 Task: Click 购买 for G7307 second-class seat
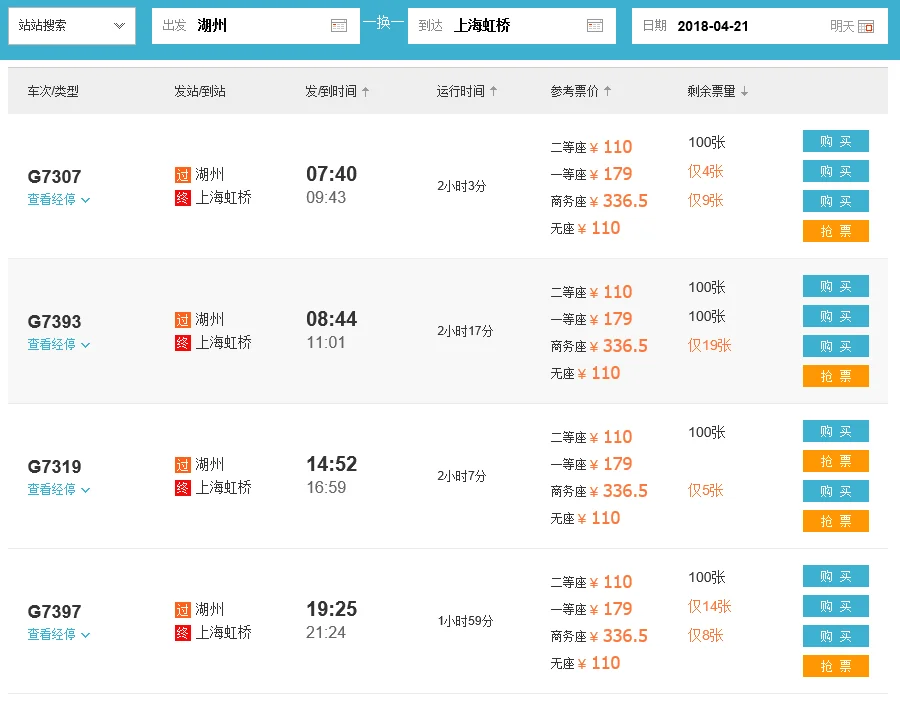835,141
